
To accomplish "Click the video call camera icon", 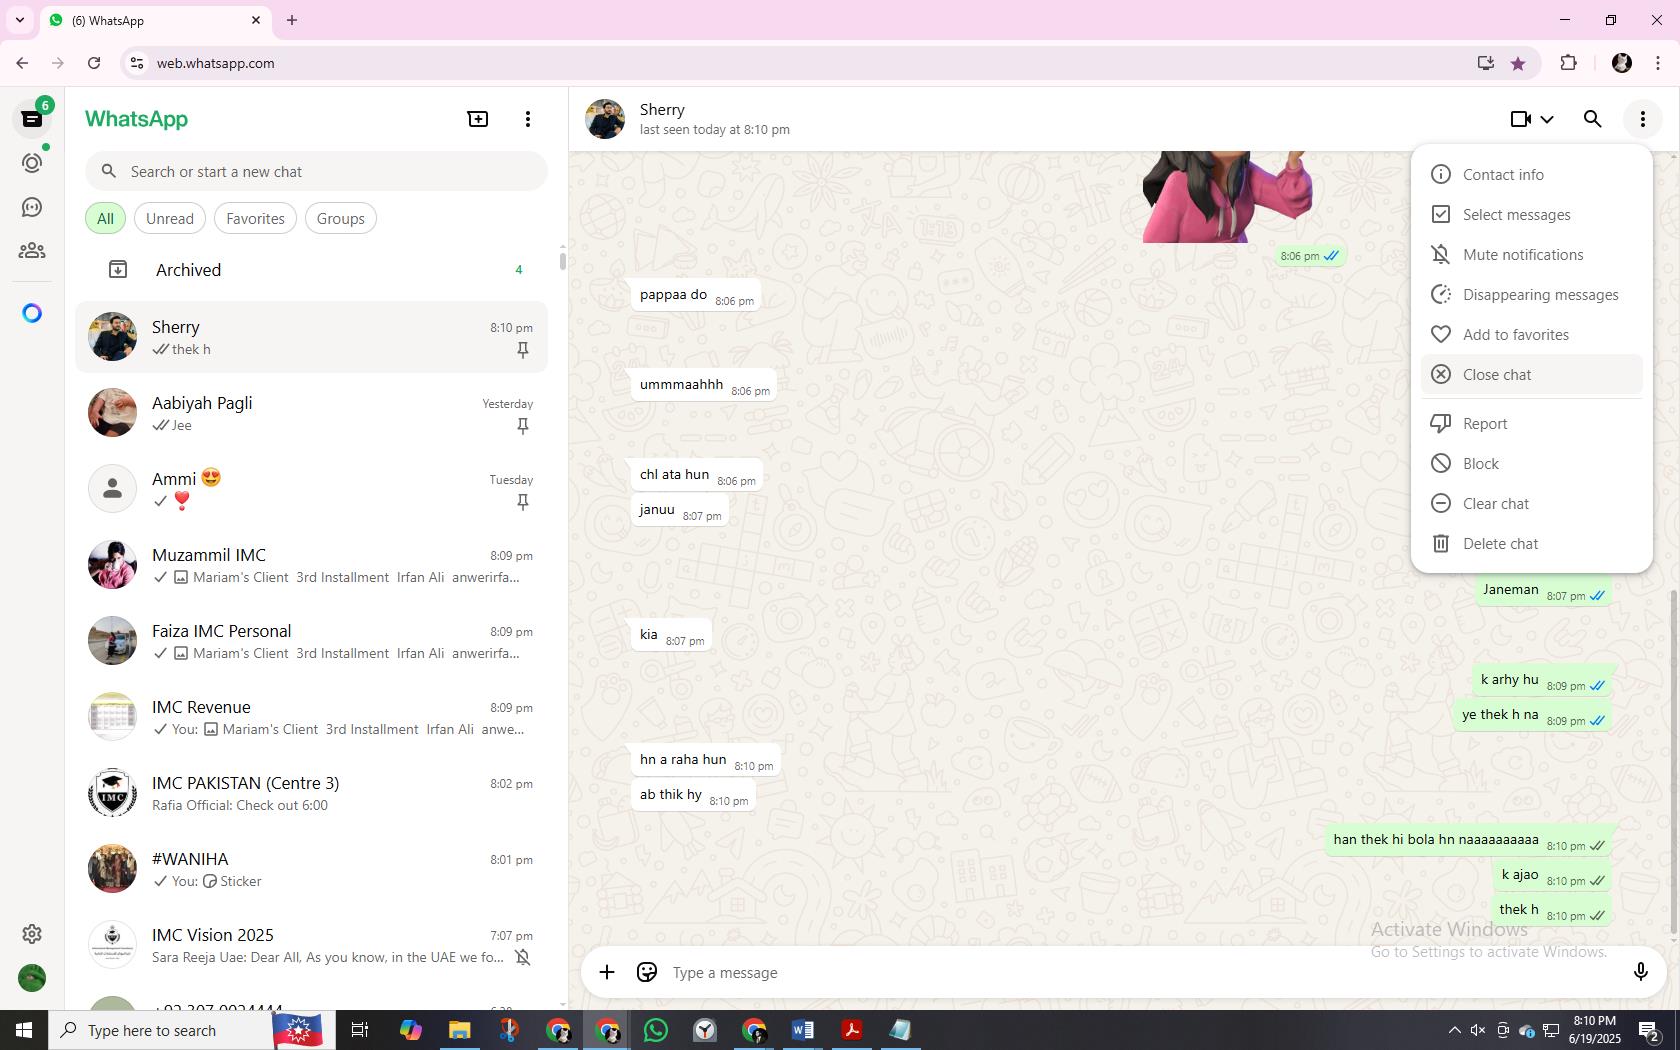I will [1520, 119].
